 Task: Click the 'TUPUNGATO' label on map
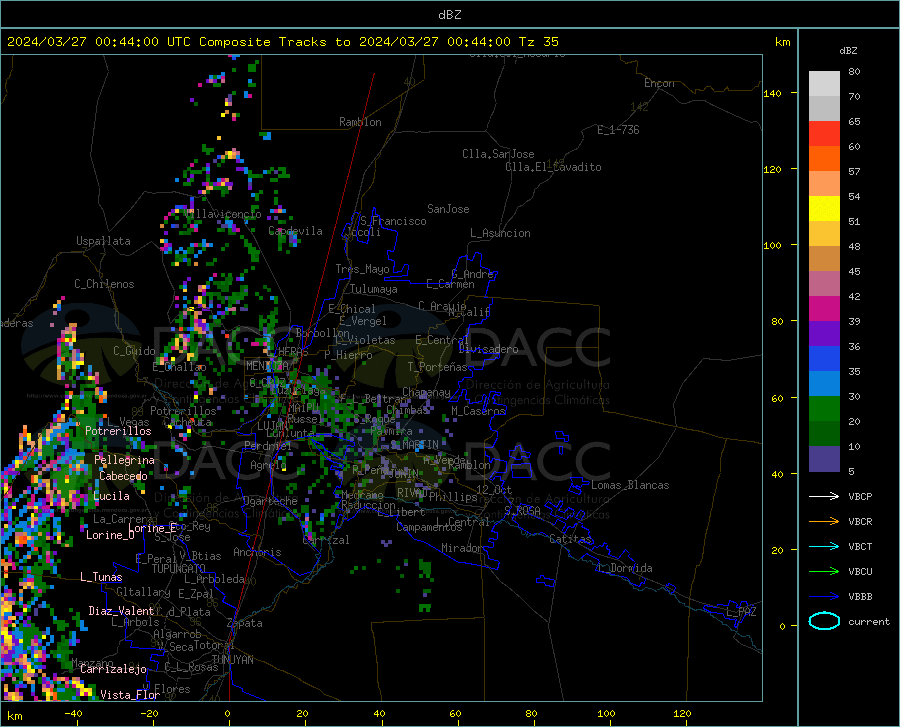point(179,569)
